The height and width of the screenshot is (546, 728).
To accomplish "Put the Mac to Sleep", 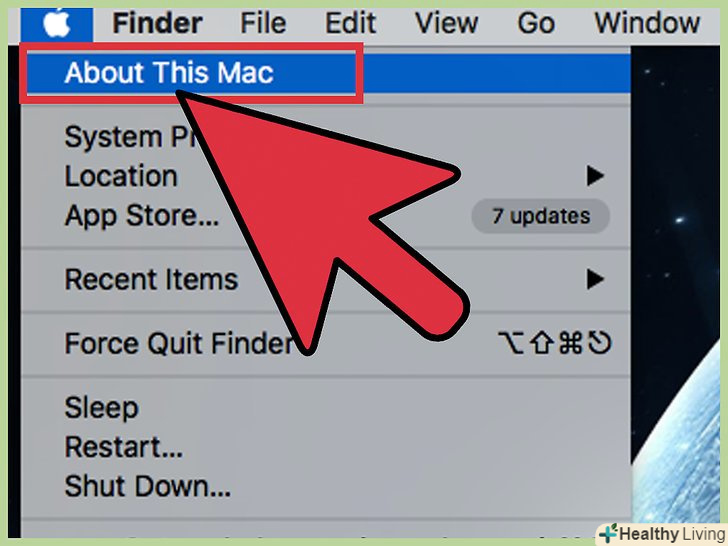I will pos(326,408).
